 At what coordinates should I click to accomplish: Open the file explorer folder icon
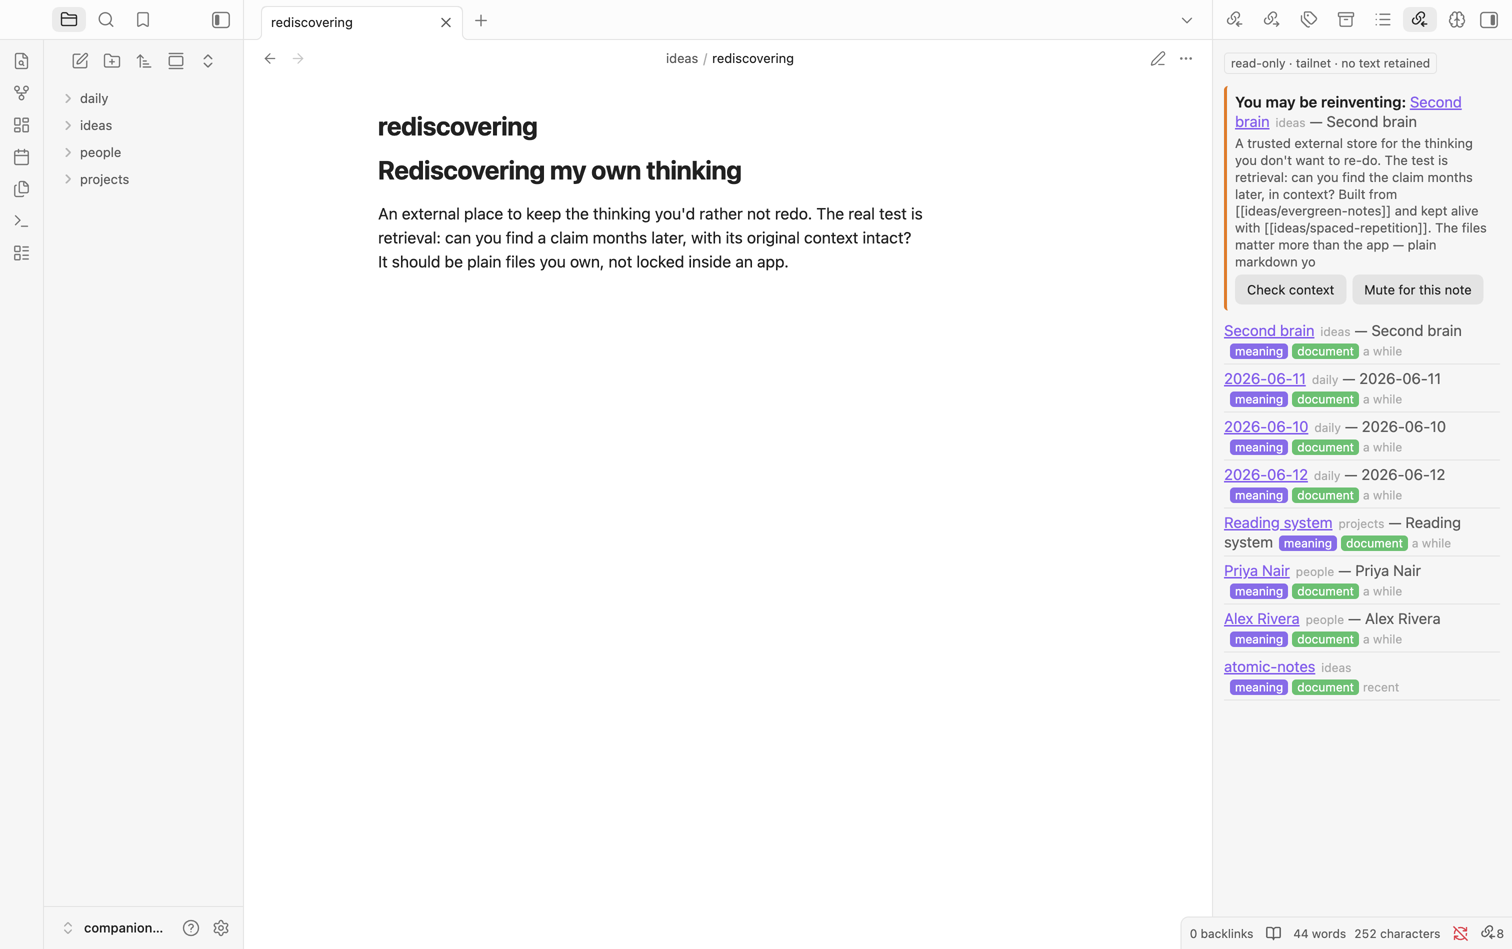pos(69,20)
